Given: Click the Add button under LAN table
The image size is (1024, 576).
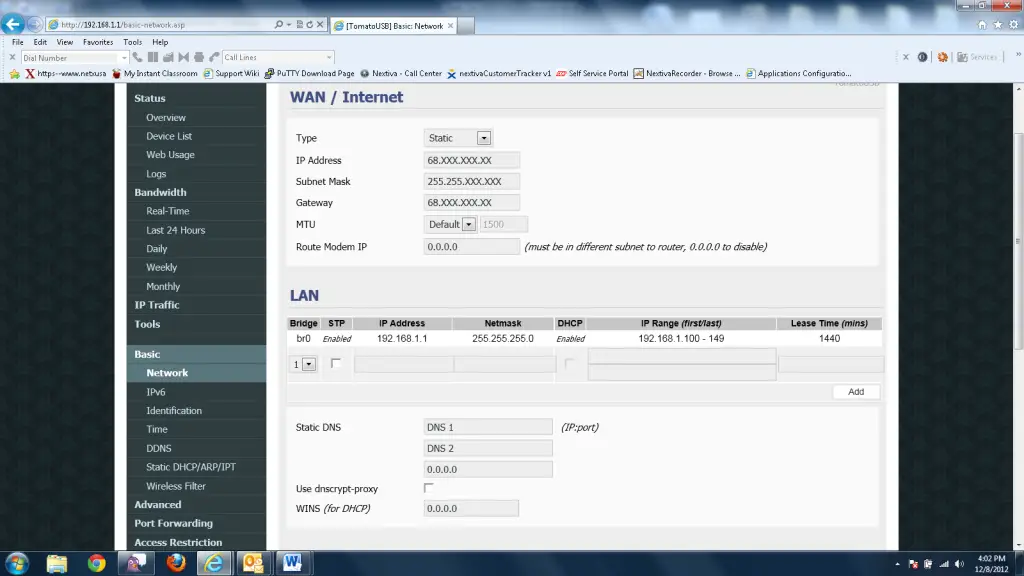Looking at the screenshot, I should coord(856,392).
